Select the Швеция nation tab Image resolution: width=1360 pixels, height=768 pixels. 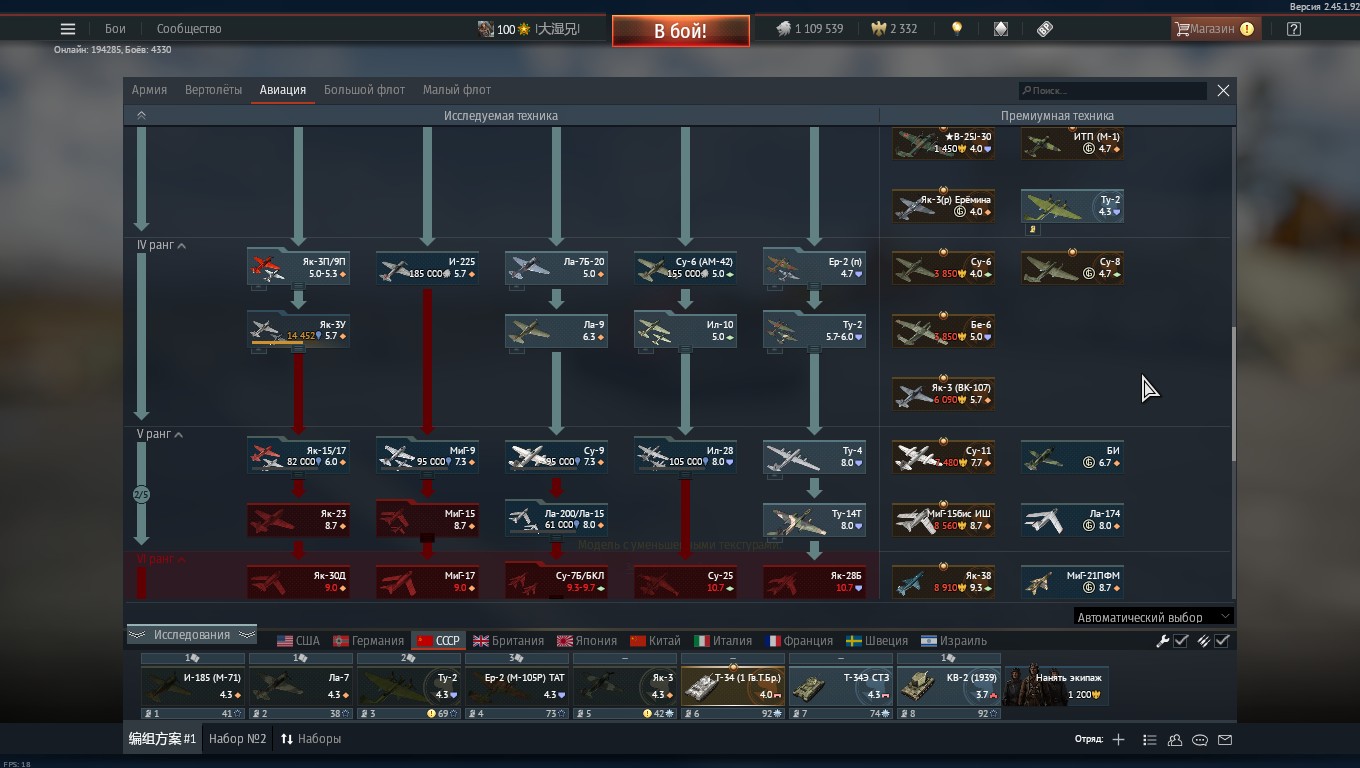[x=877, y=641]
